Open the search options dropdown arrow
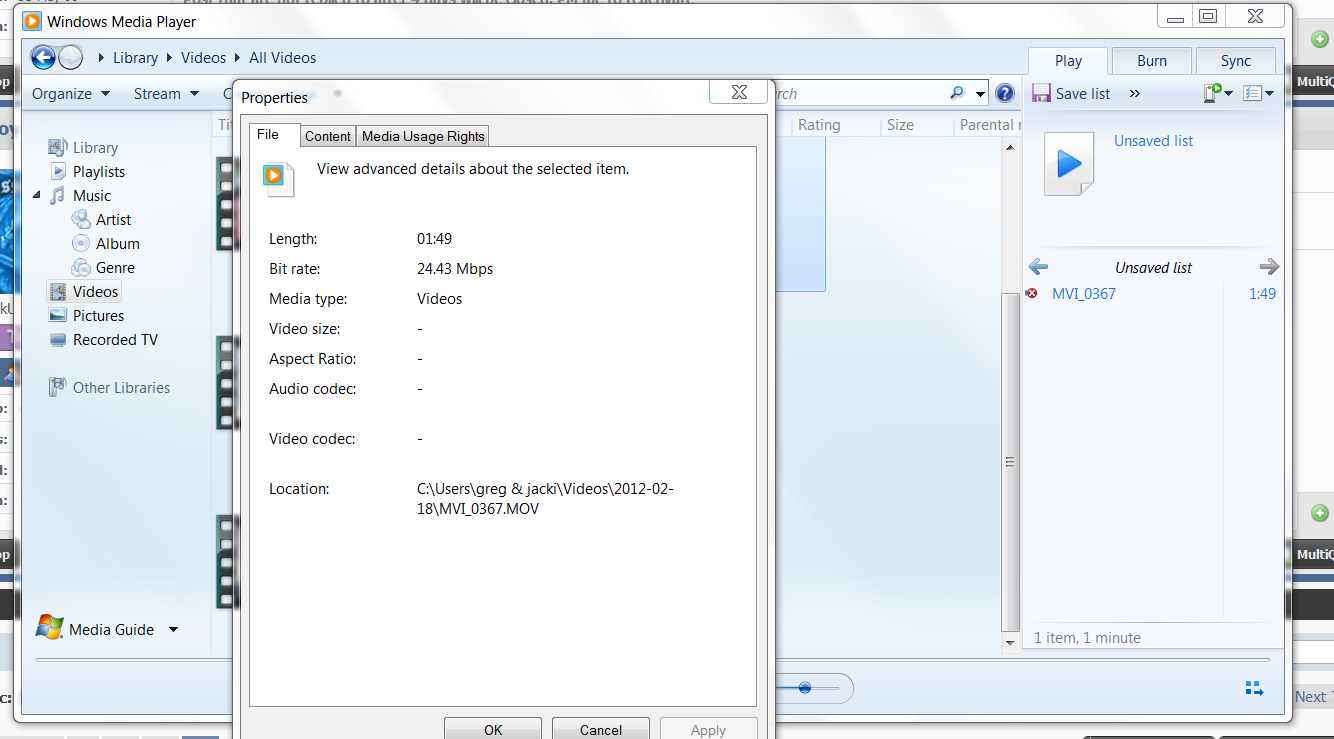 (980, 94)
